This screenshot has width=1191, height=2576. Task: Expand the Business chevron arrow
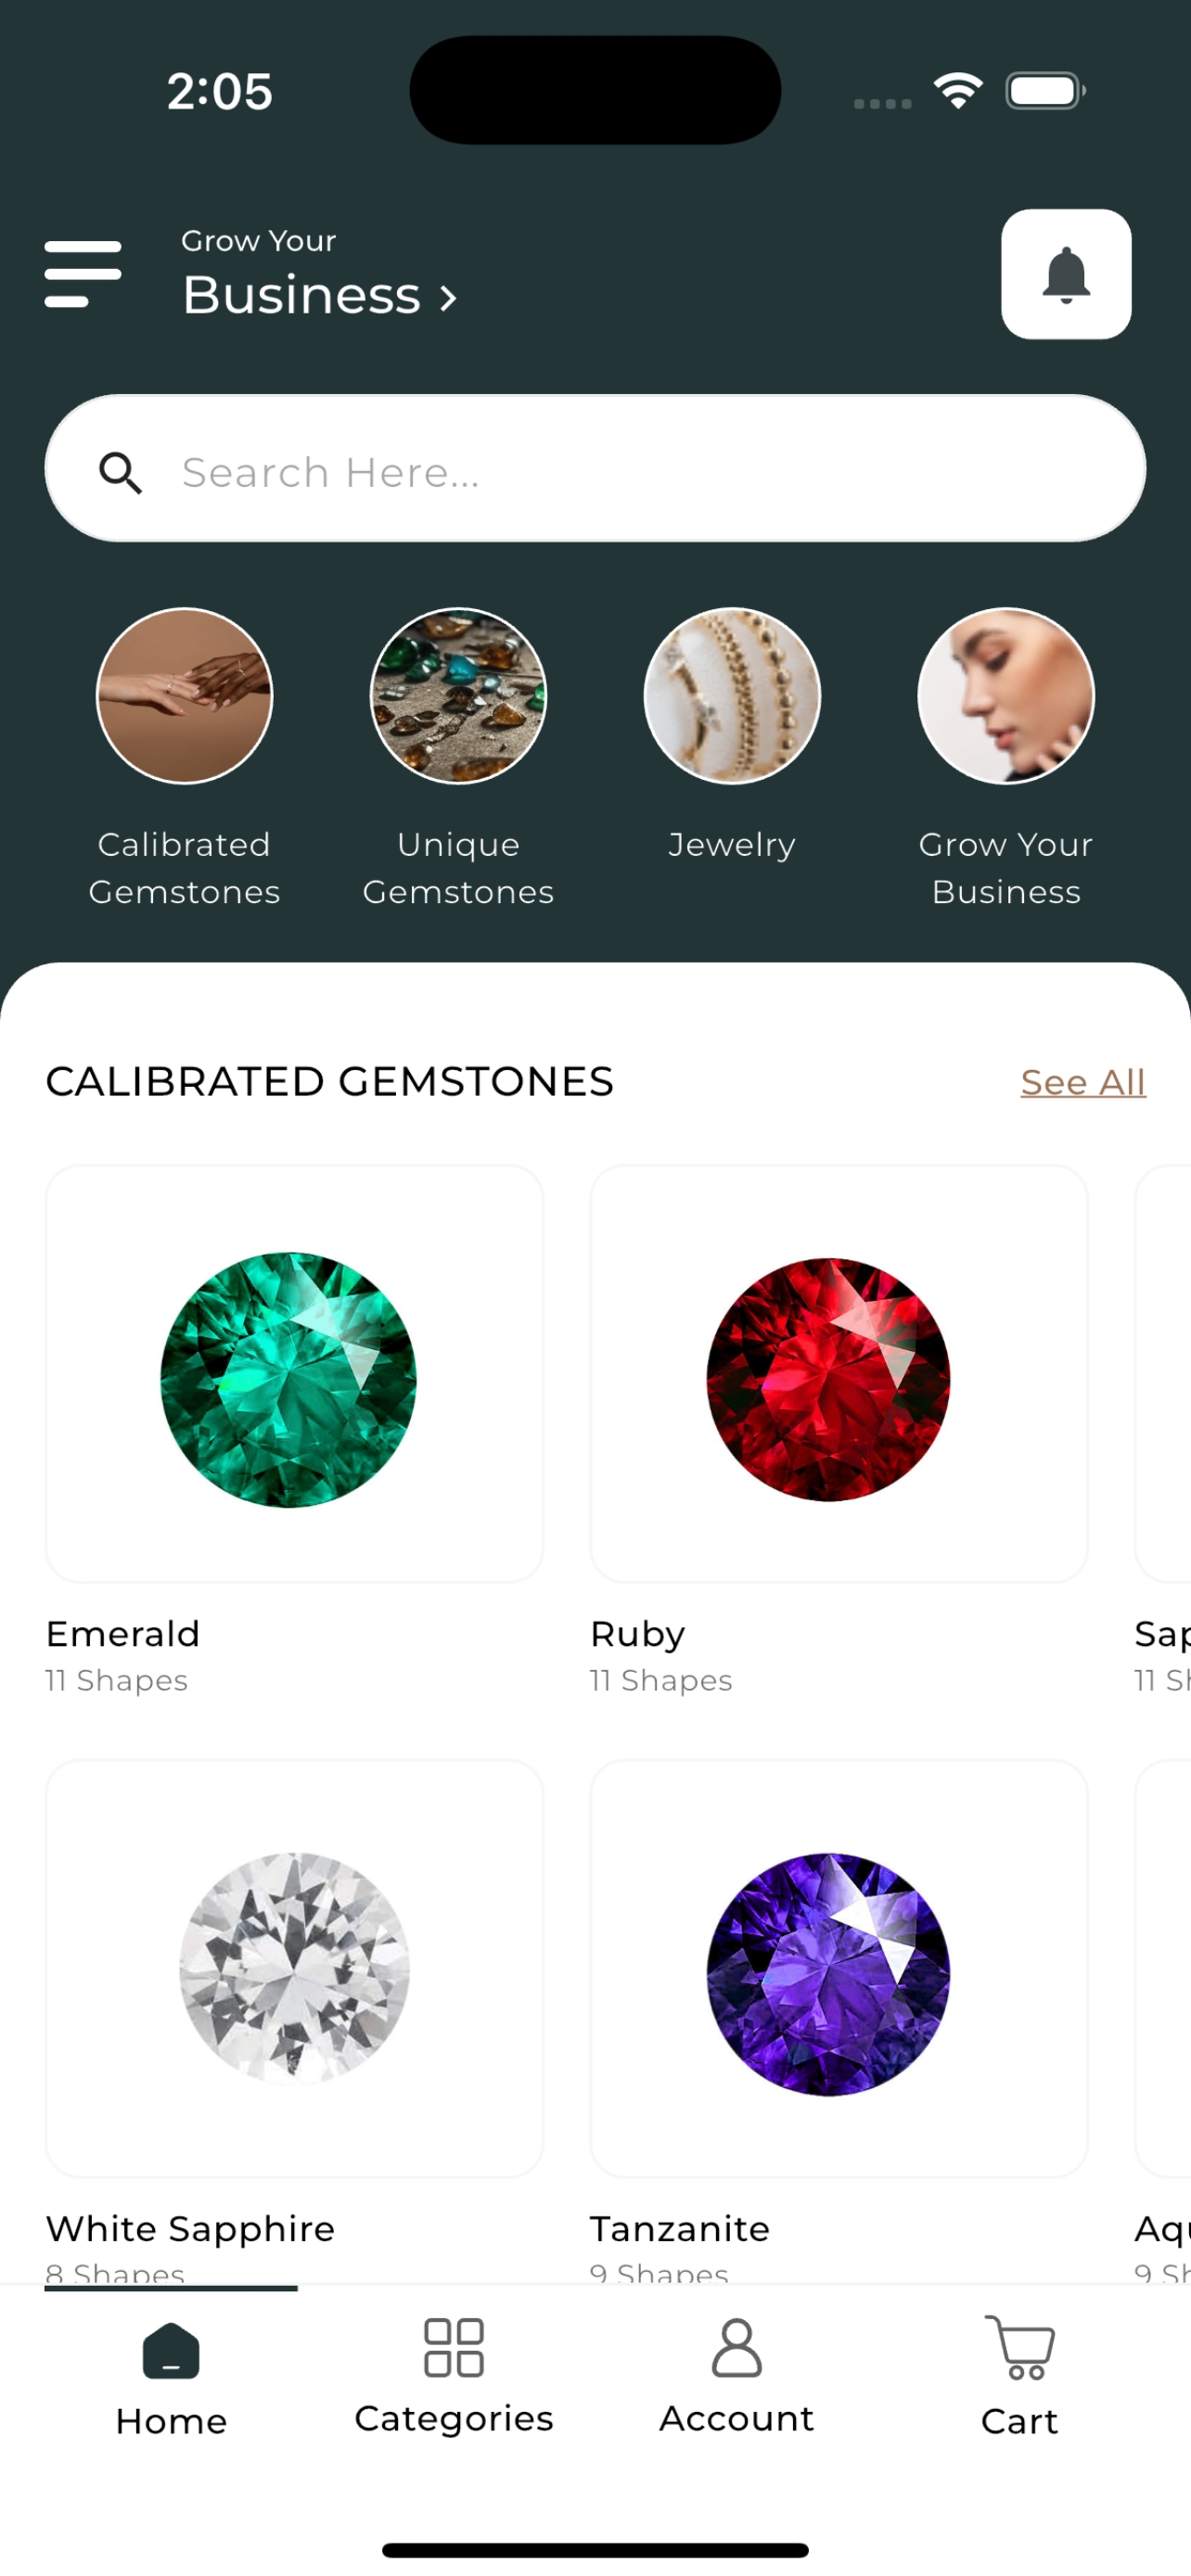[449, 297]
